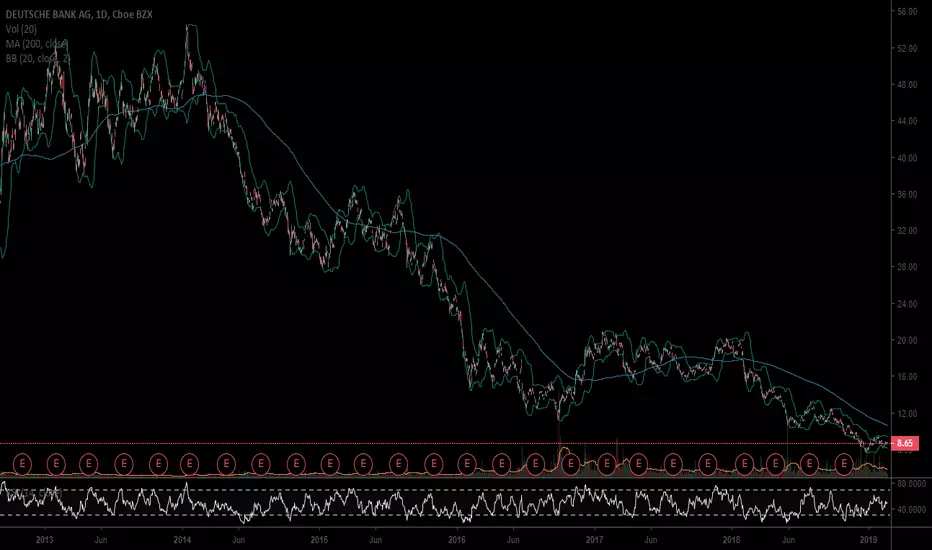The height and width of the screenshot is (550, 932).
Task: Click the 16.00 price axis label
Action: (x=907, y=376)
